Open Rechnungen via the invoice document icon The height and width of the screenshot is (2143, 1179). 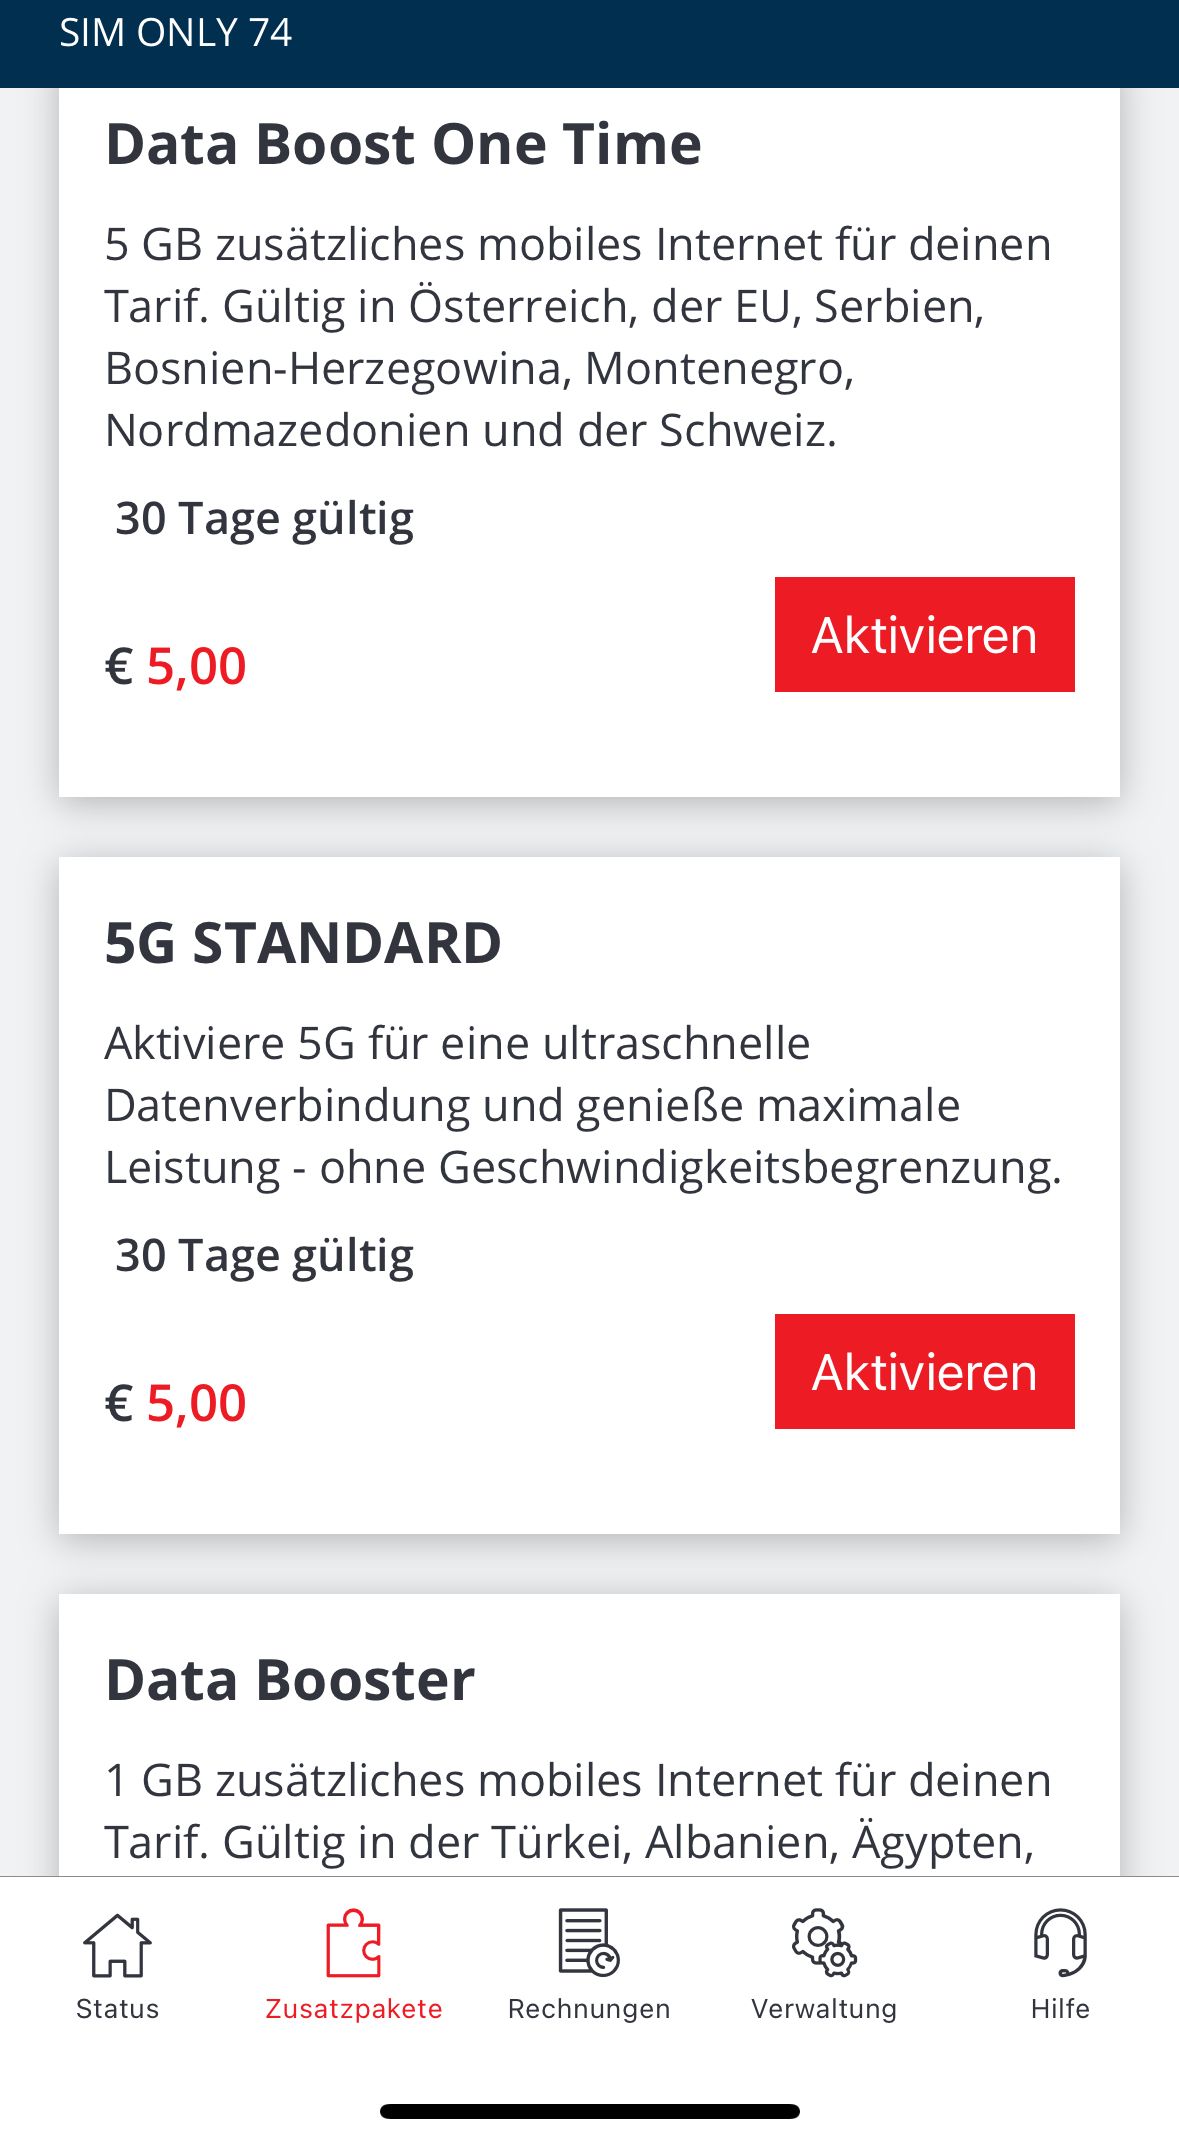[588, 1943]
